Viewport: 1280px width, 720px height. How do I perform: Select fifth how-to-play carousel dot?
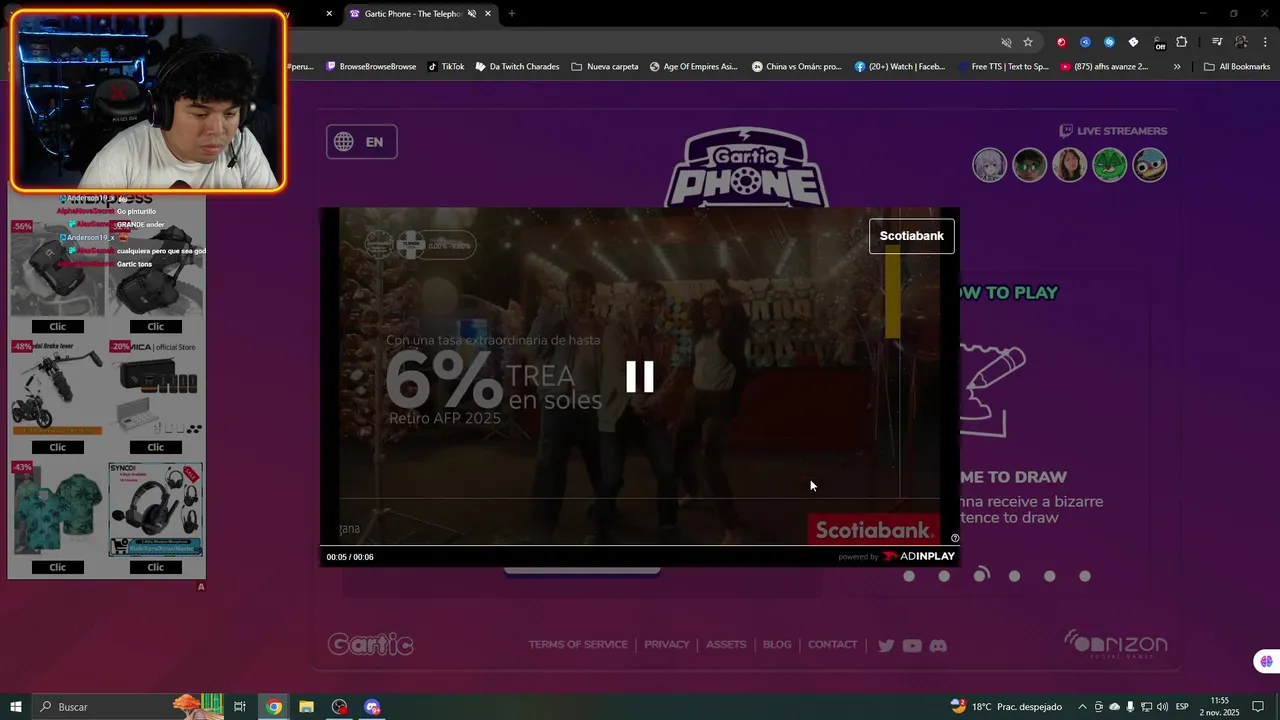pos(1049,576)
